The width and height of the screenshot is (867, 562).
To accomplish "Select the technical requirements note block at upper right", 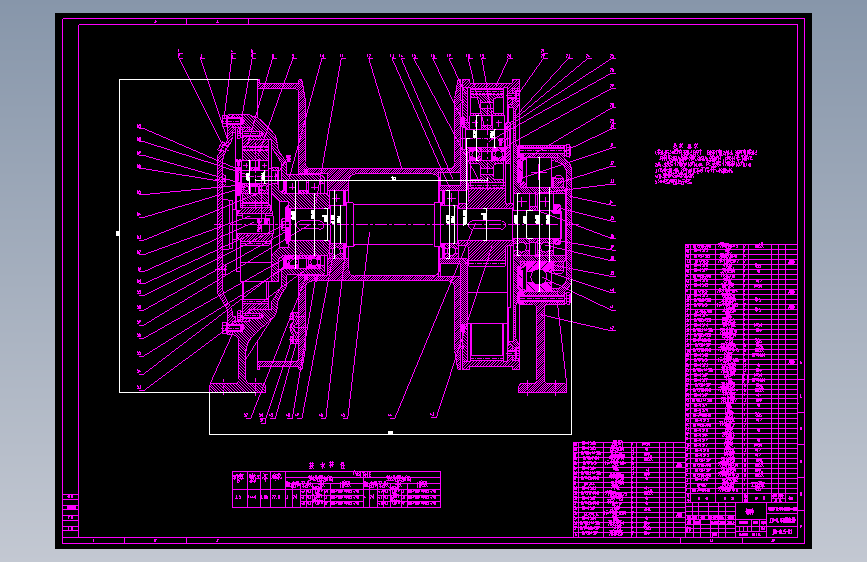I will 706,164.
